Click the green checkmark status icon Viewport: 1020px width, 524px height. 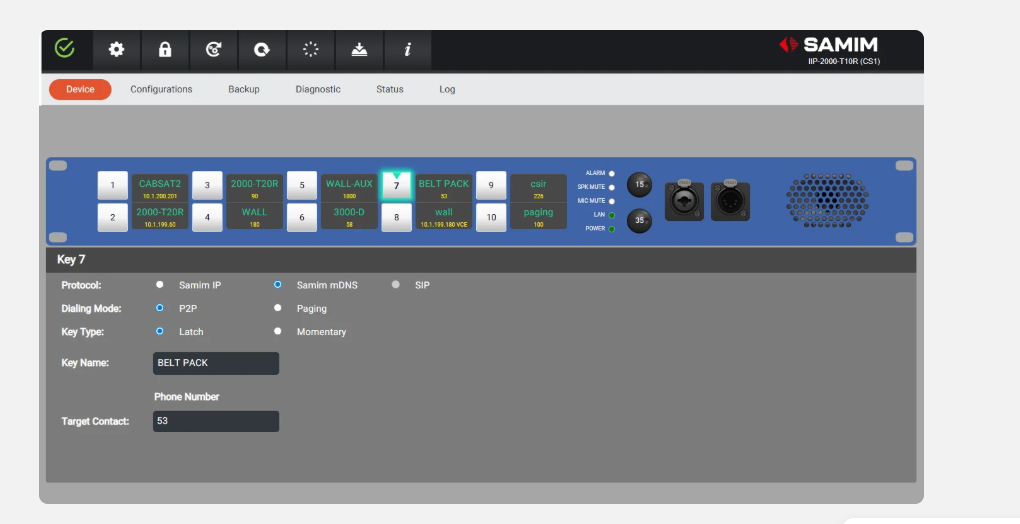tap(65, 48)
